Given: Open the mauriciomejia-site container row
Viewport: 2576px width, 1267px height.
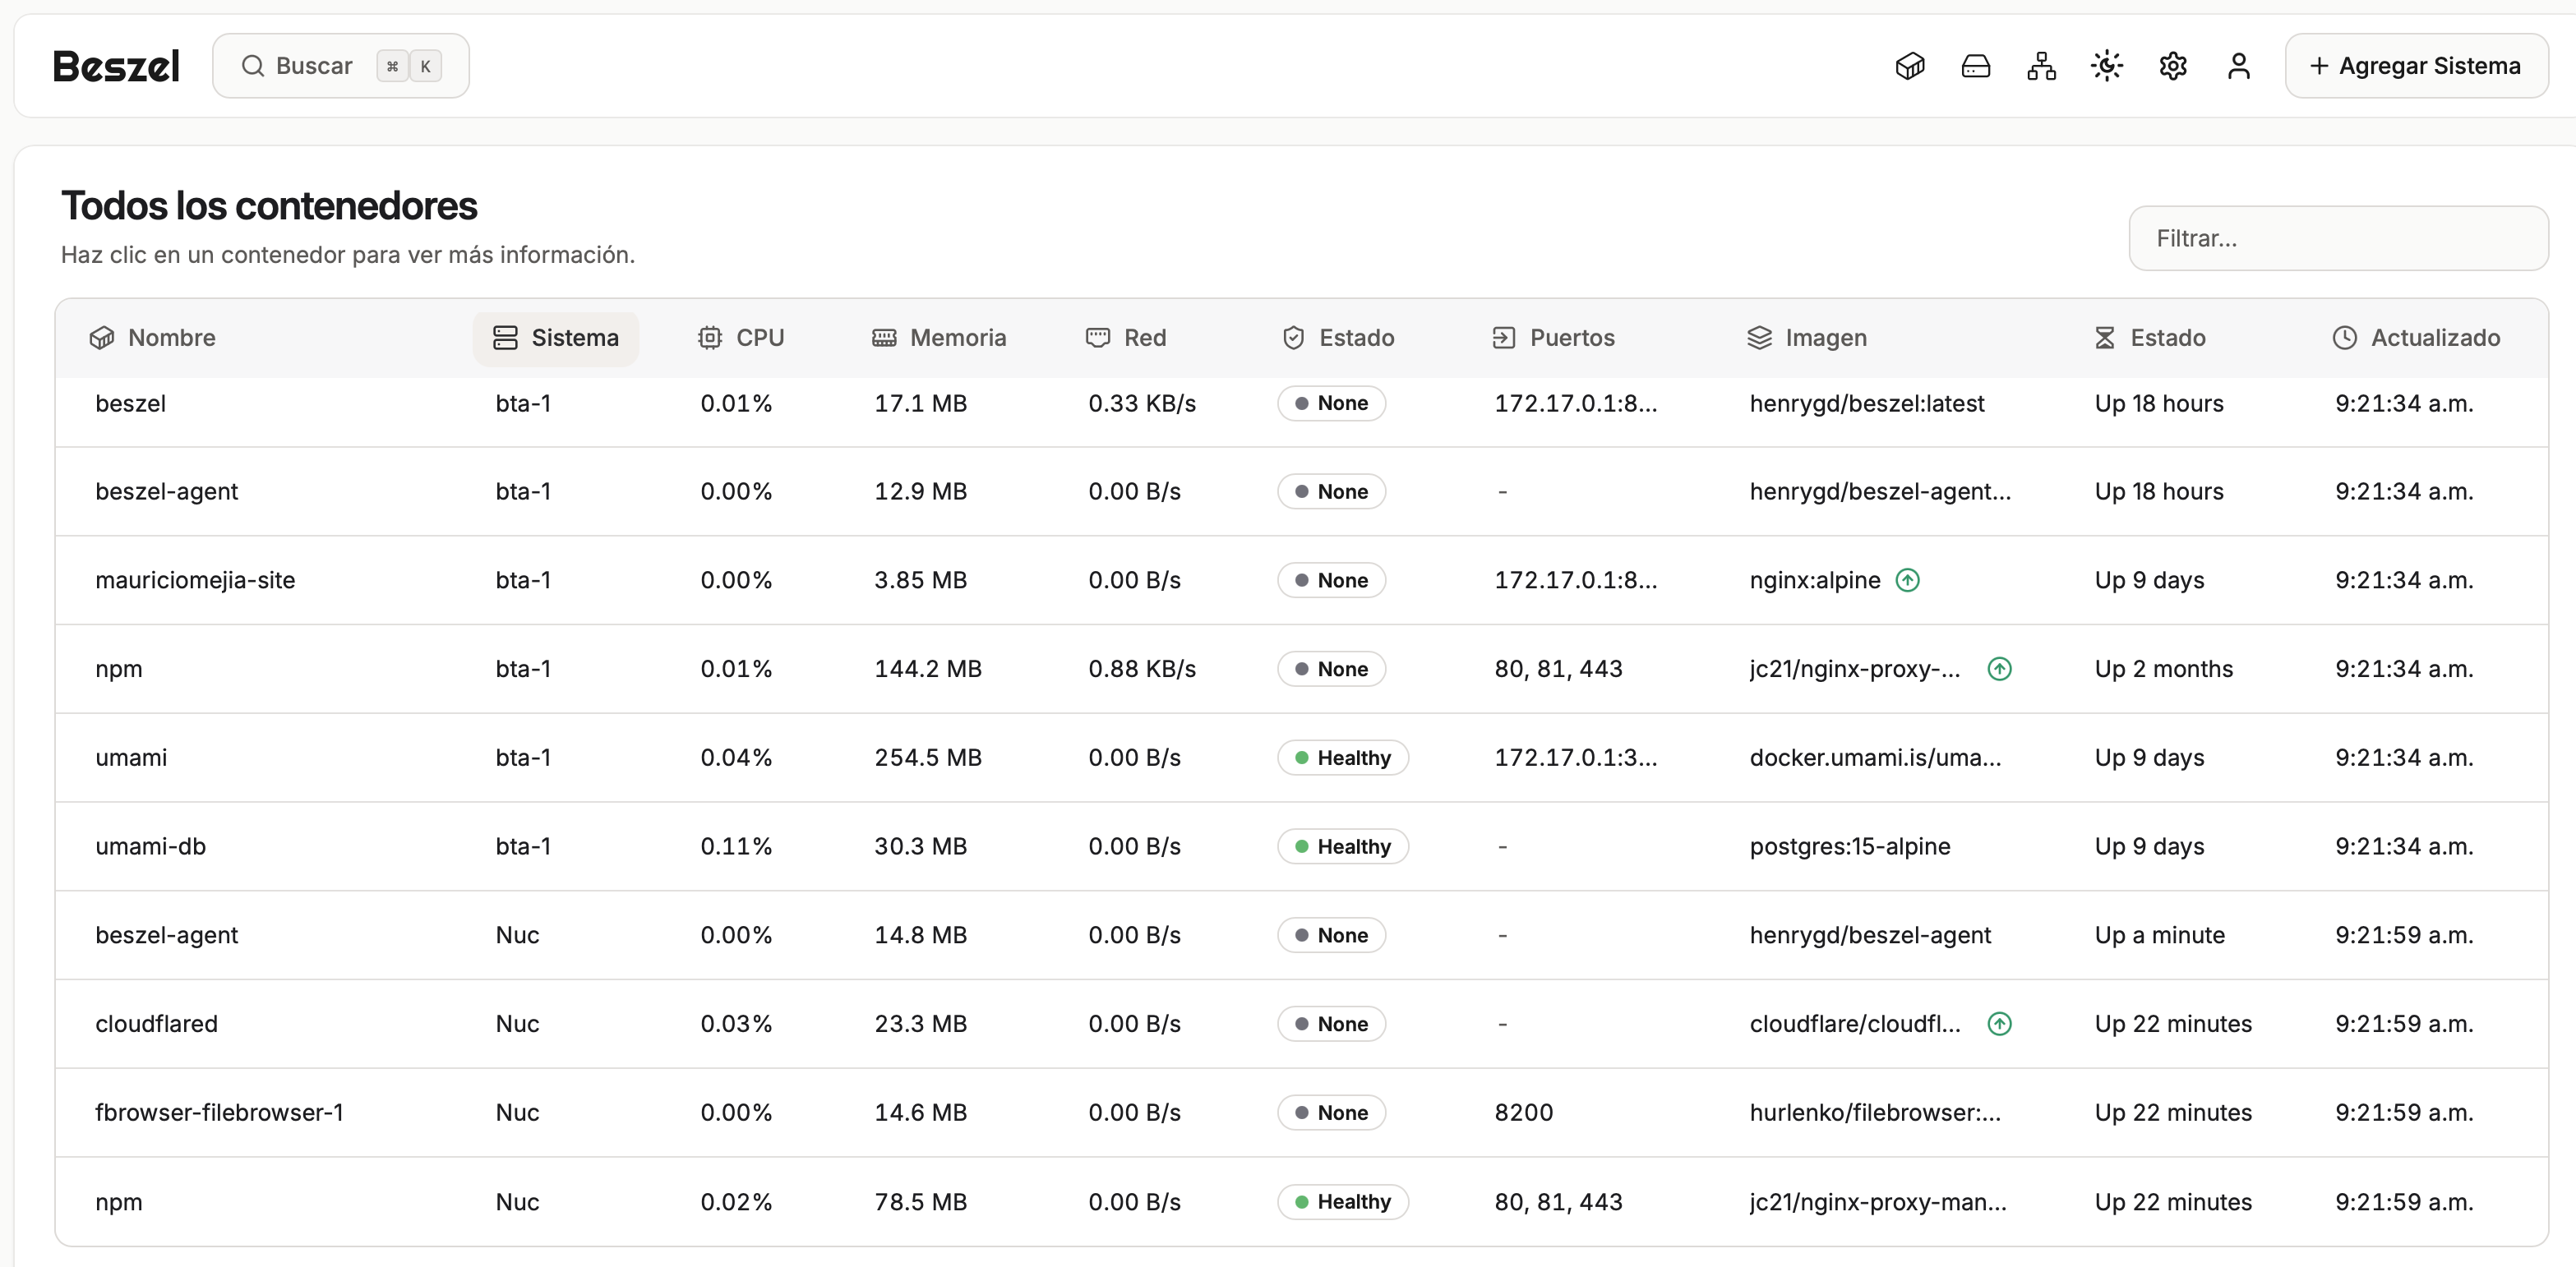Looking at the screenshot, I should (1301, 580).
